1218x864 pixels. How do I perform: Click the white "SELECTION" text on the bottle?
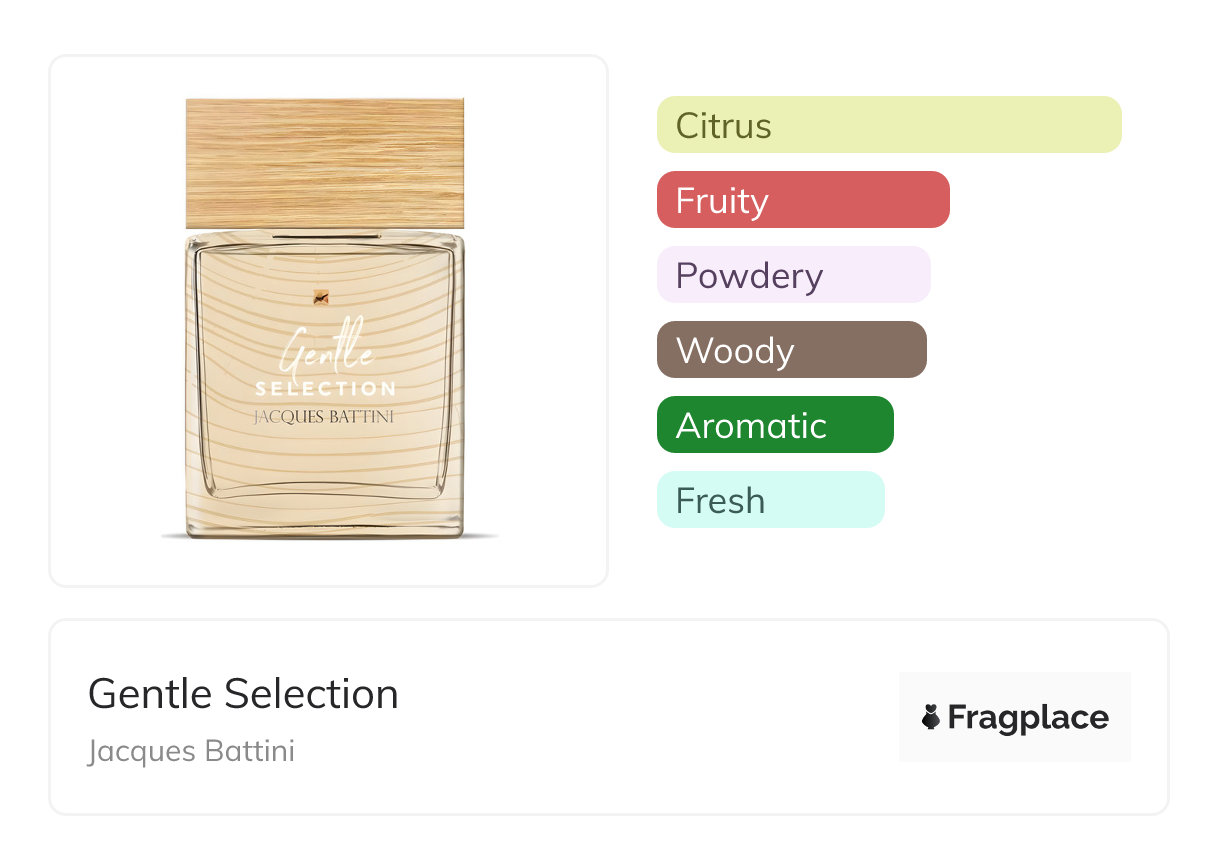tap(326, 389)
